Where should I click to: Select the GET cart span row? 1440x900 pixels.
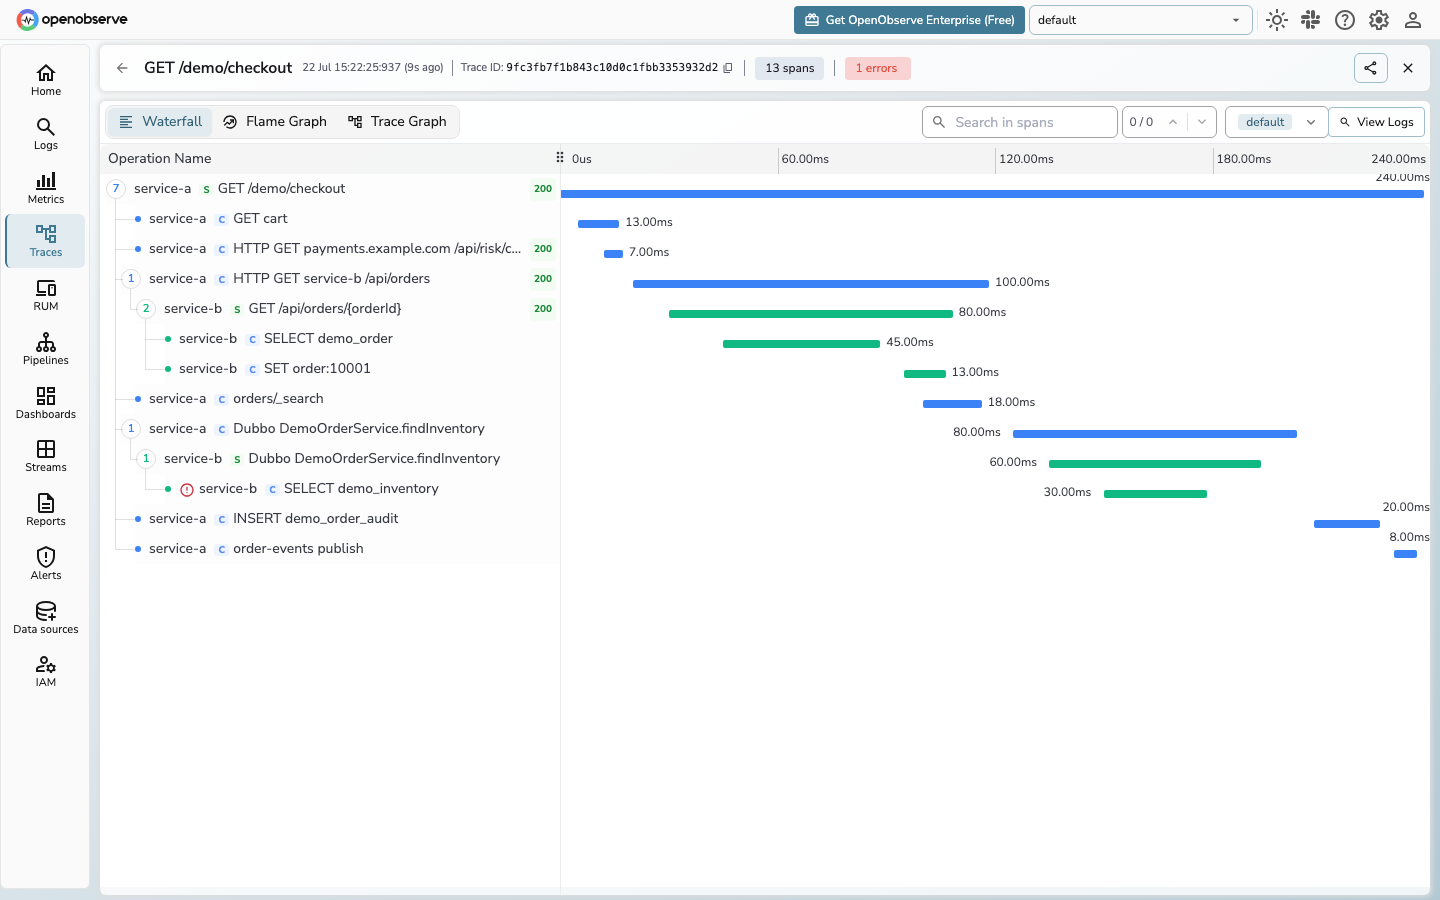(x=330, y=218)
